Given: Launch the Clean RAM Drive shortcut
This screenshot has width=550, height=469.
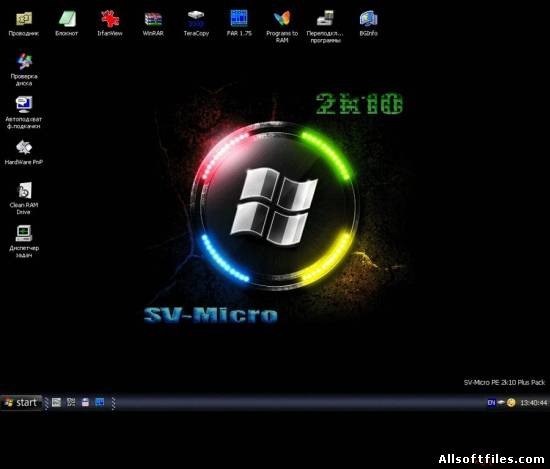Looking at the screenshot, I should 24,198.
